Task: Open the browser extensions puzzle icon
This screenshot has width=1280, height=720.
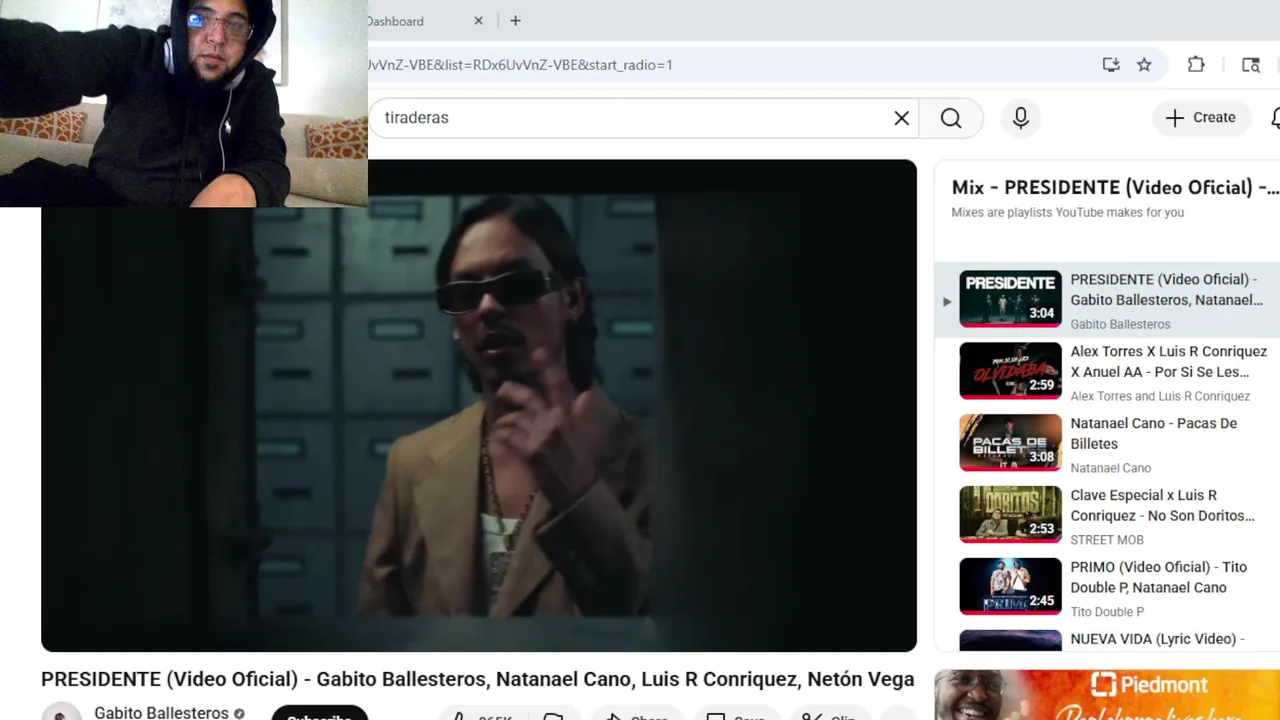Action: click(x=1196, y=65)
